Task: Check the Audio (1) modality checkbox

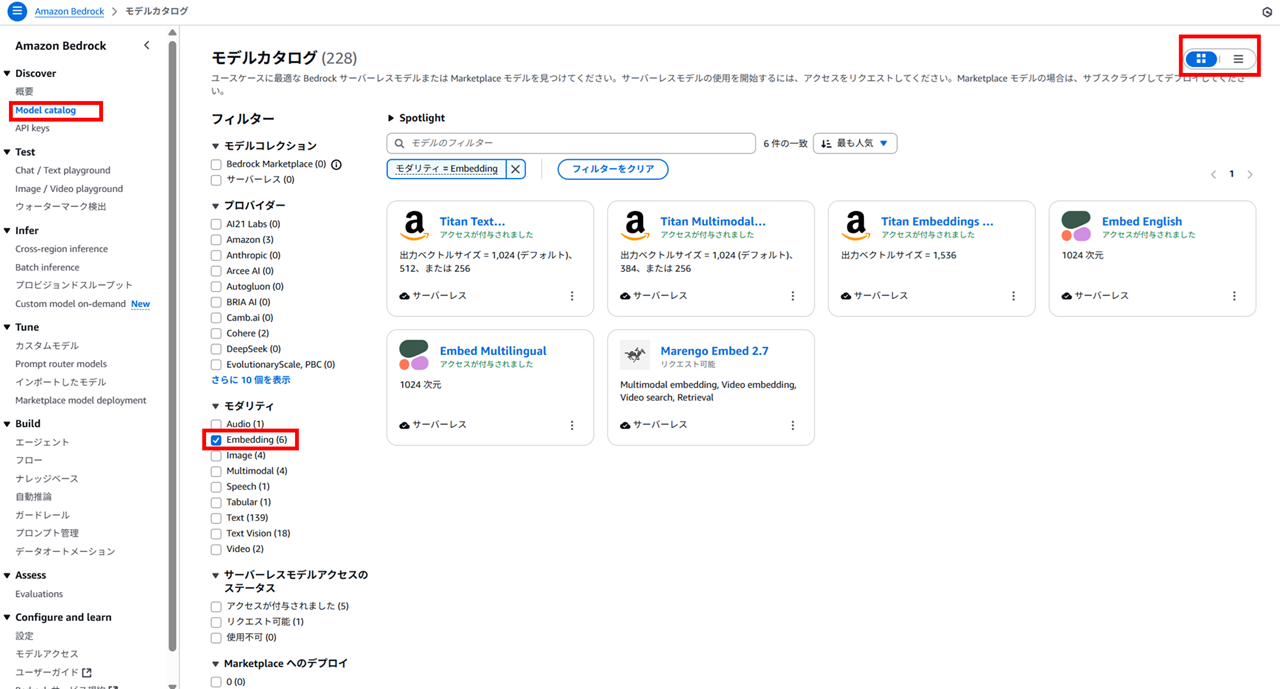Action: [x=216, y=424]
